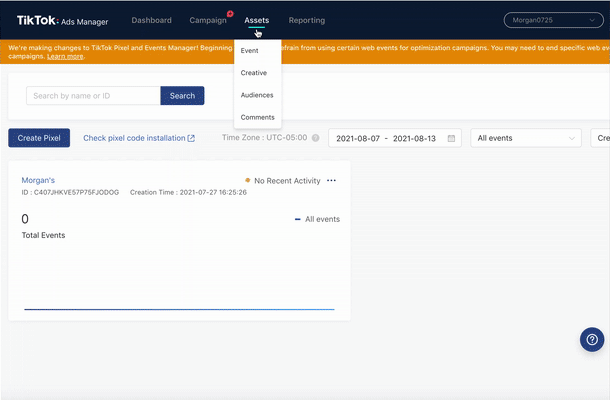Image resolution: width=610 pixels, height=400 pixels.
Task: Select Comments from Assets menu
Action: tap(257, 117)
